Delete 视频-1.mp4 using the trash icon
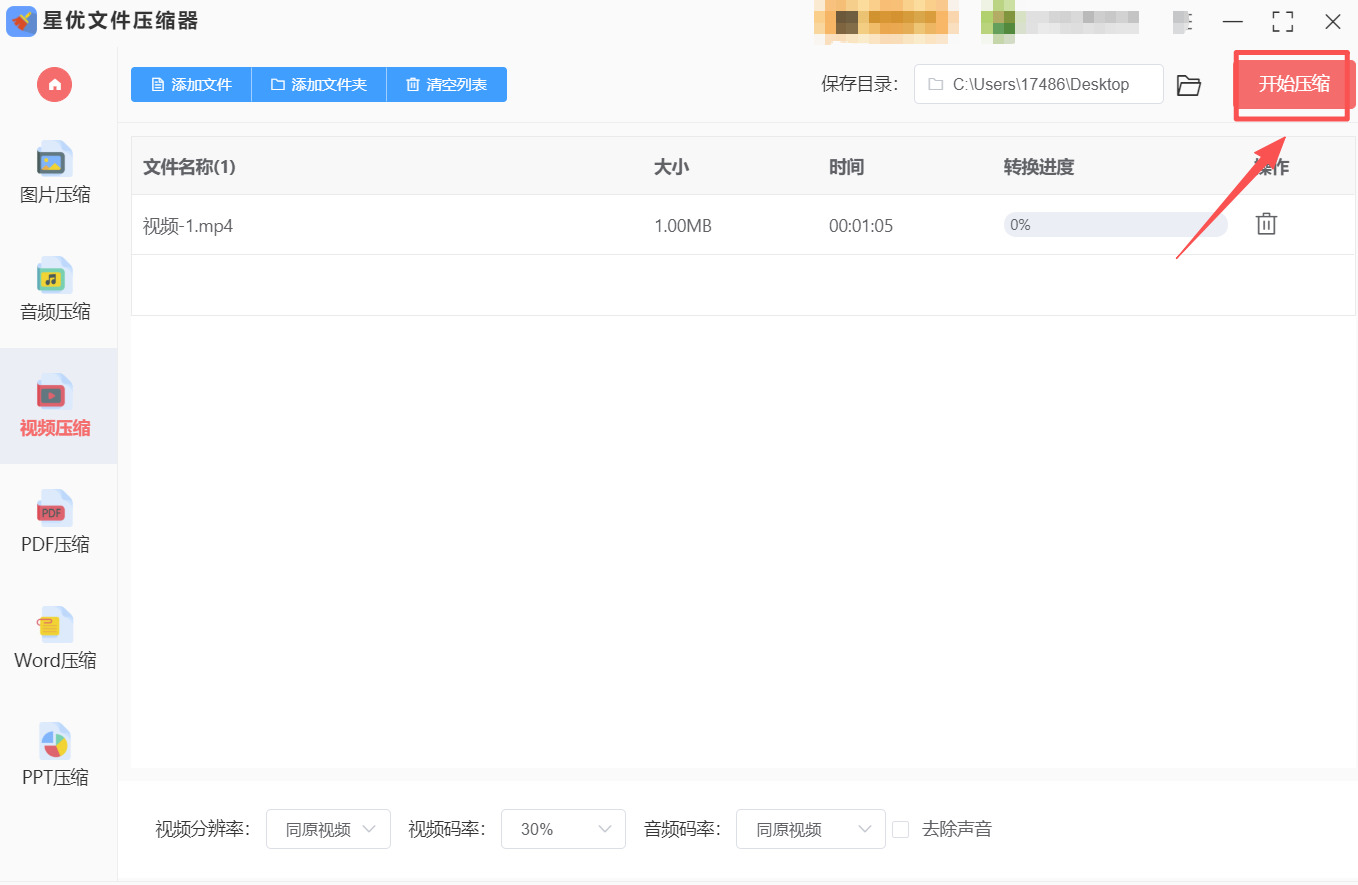 tap(1266, 224)
